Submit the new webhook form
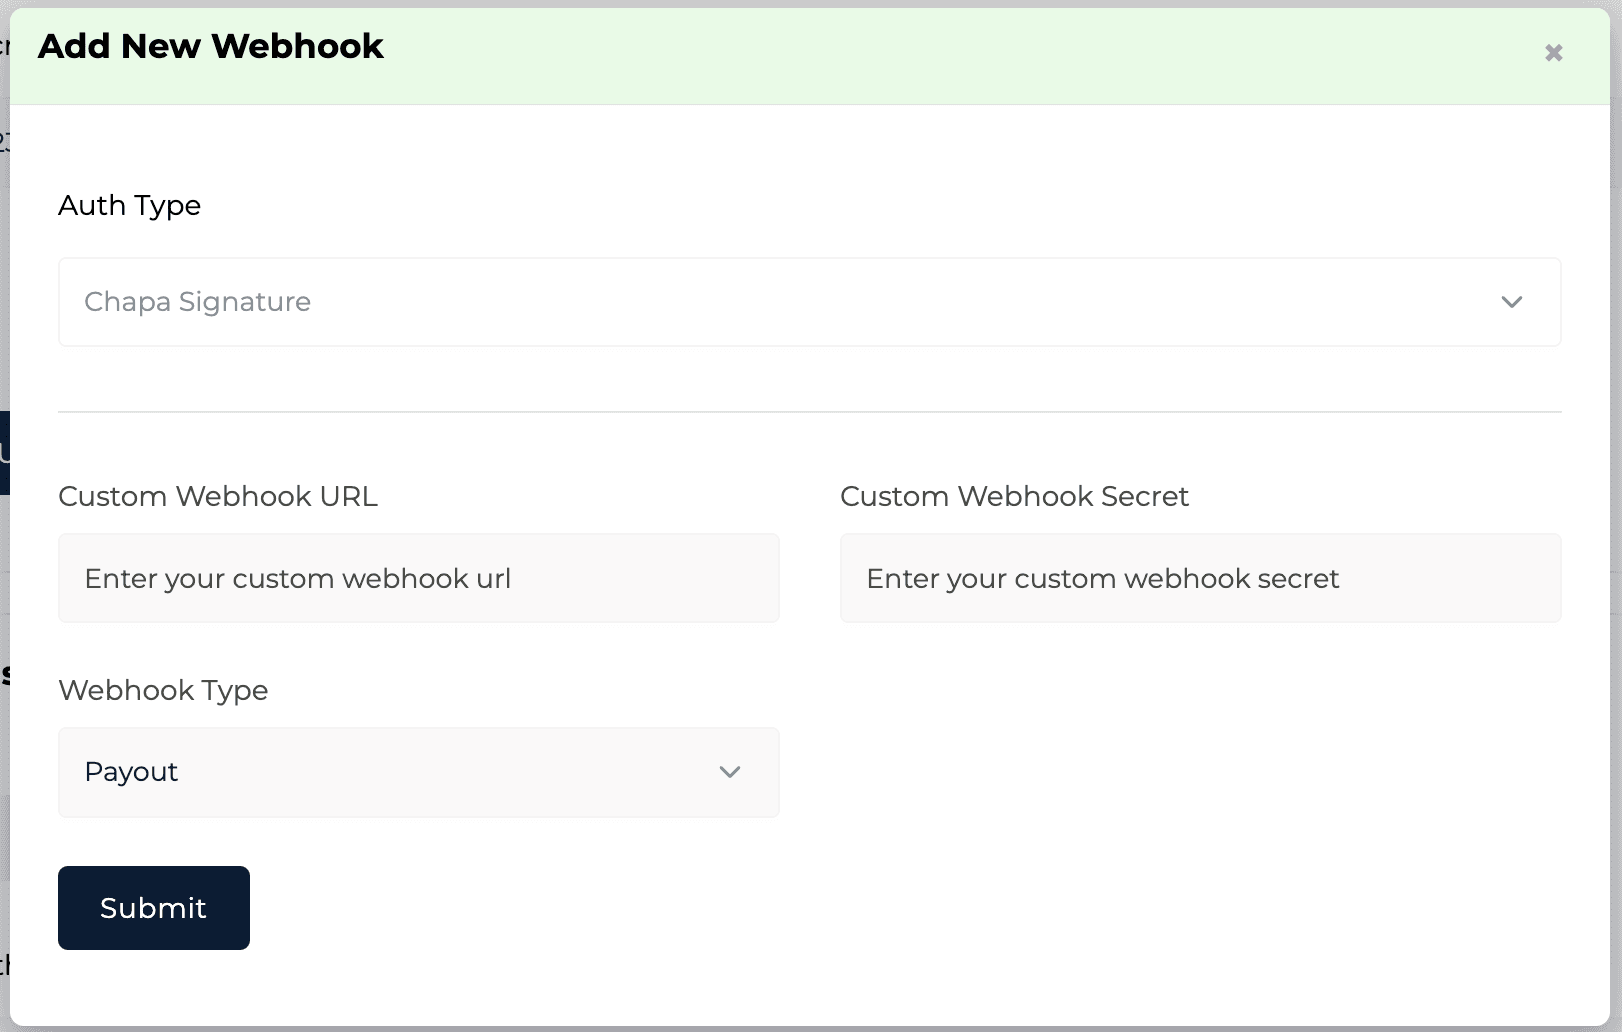The height and width of the screenshot is (1032, 1622). [153, 907]
